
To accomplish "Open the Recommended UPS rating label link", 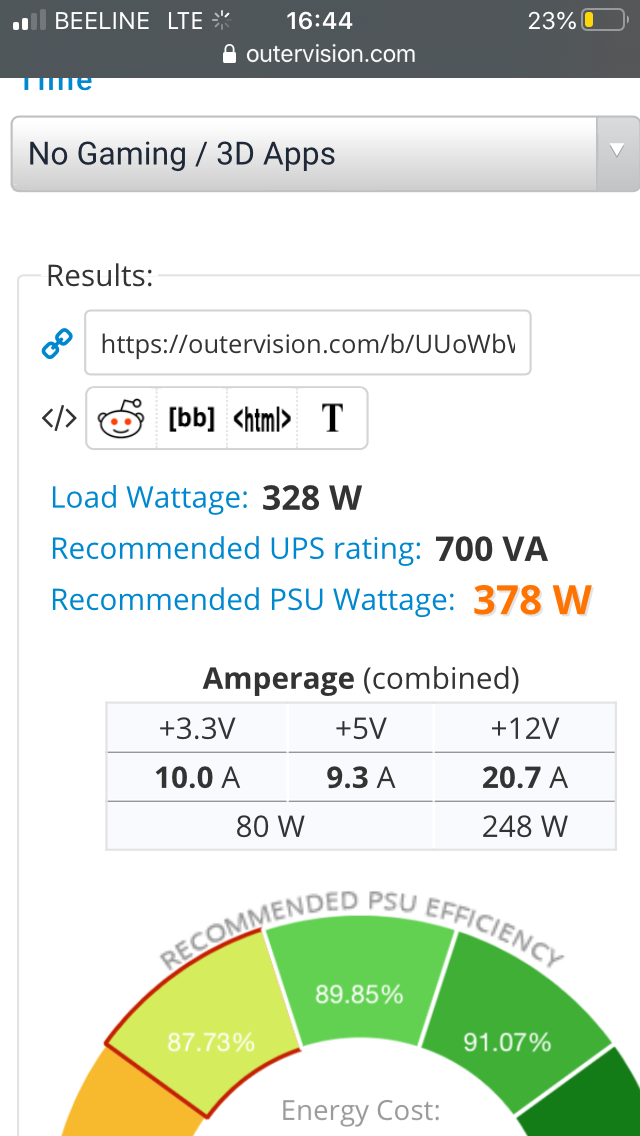I will [236, 548].
